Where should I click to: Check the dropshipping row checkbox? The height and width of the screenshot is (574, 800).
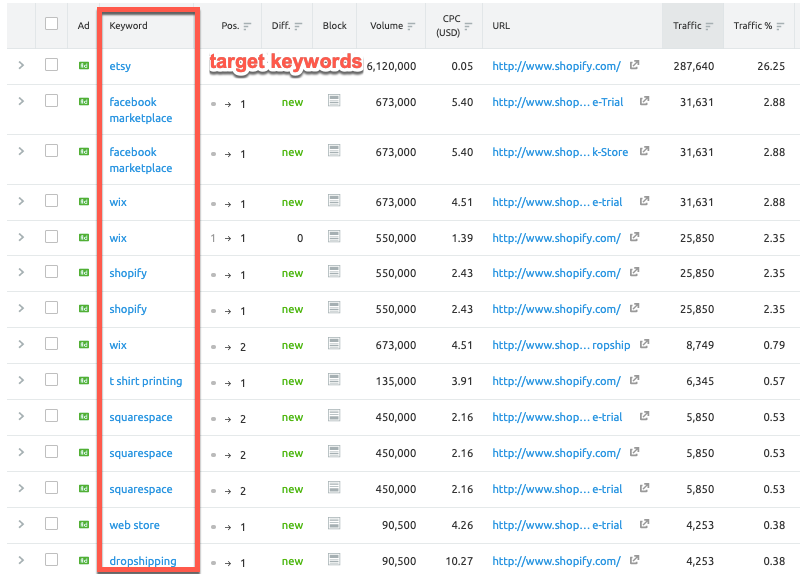point(52,560)
